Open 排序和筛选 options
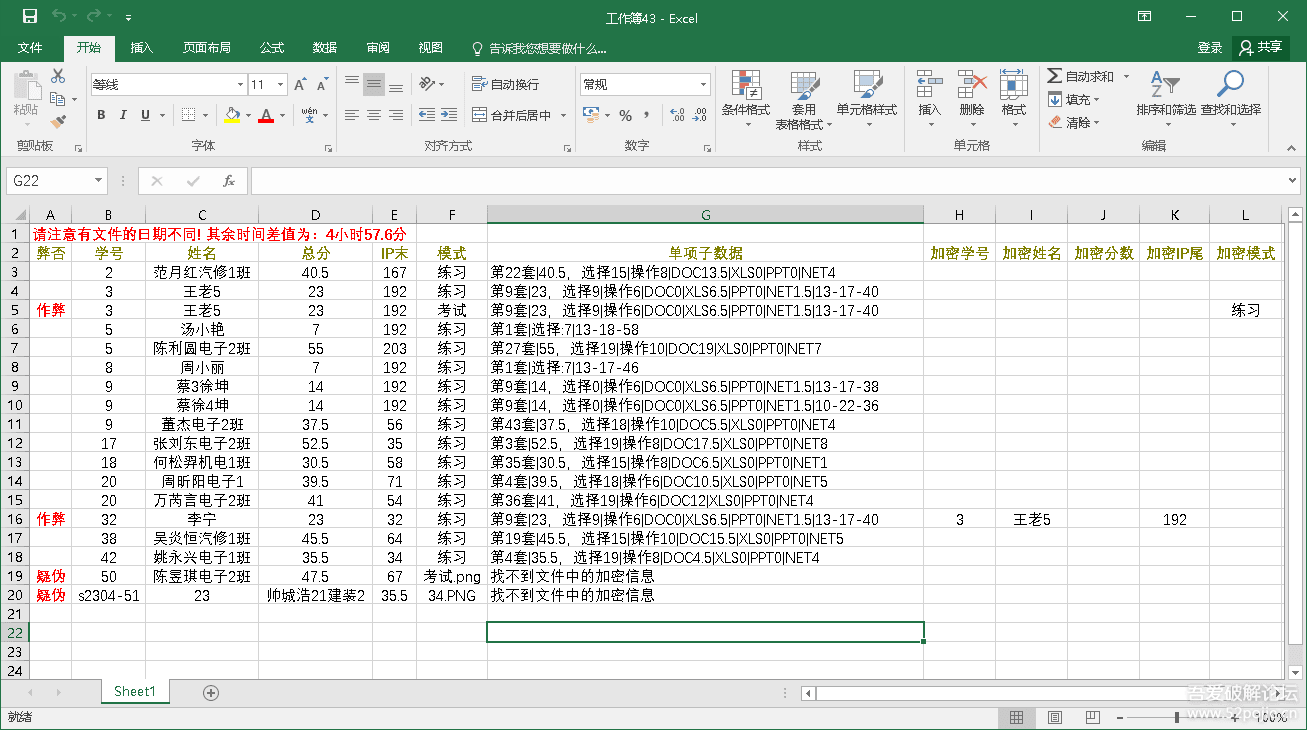The height and width of the screenshot is (730, 1307). pos(1166,100)
